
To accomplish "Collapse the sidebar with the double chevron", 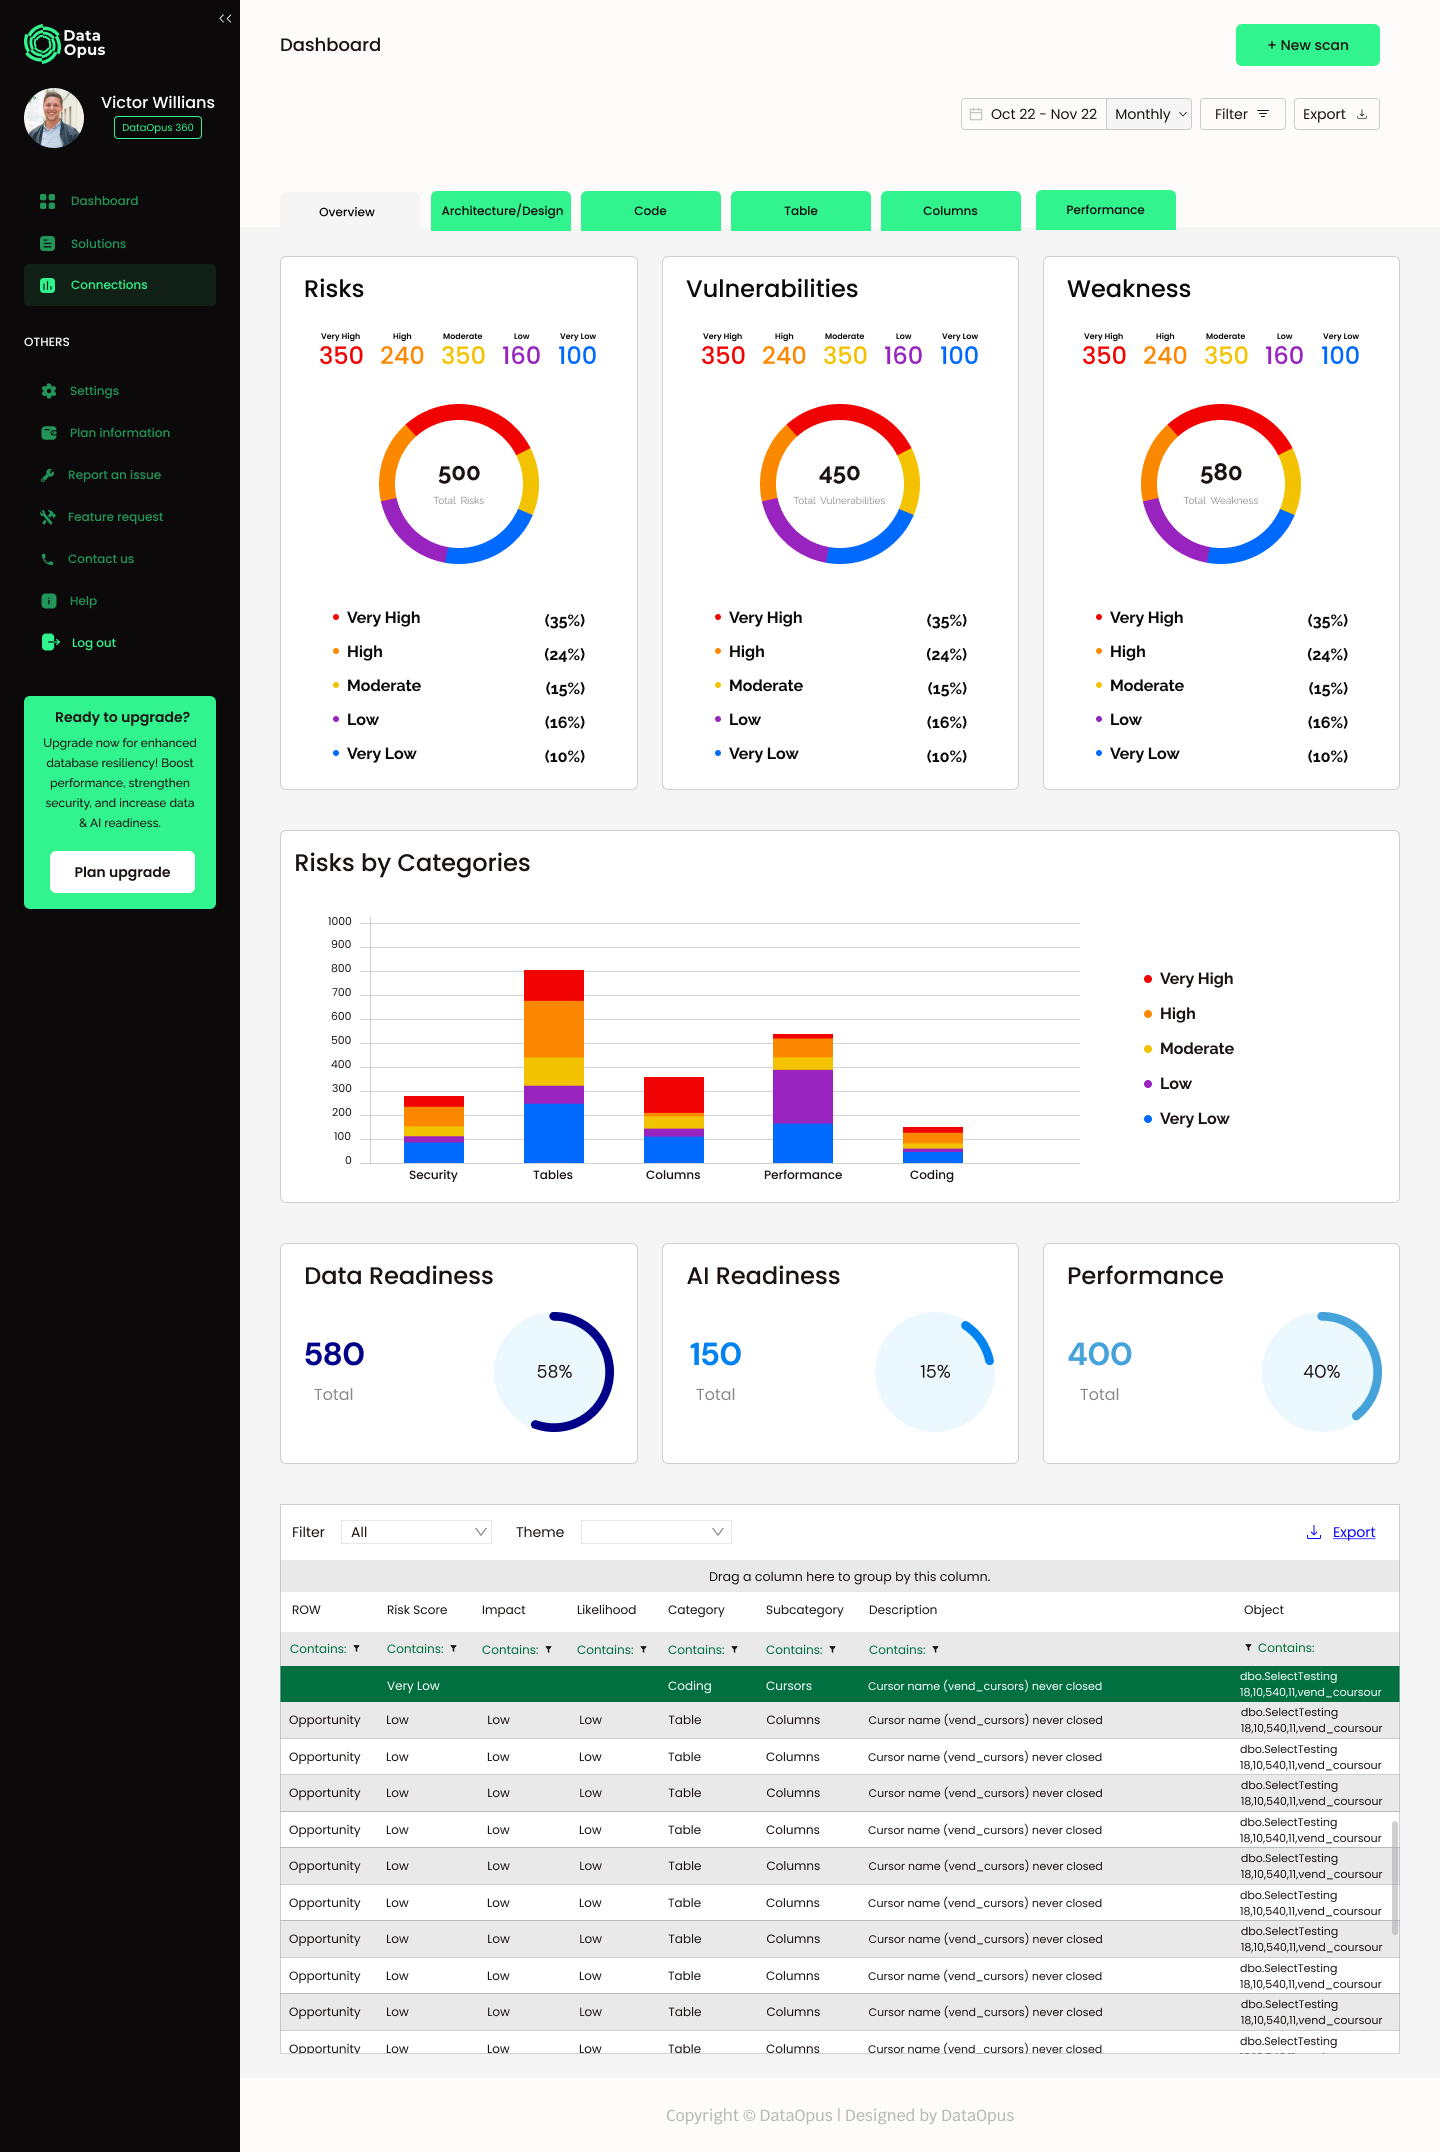I will [225, 18].
